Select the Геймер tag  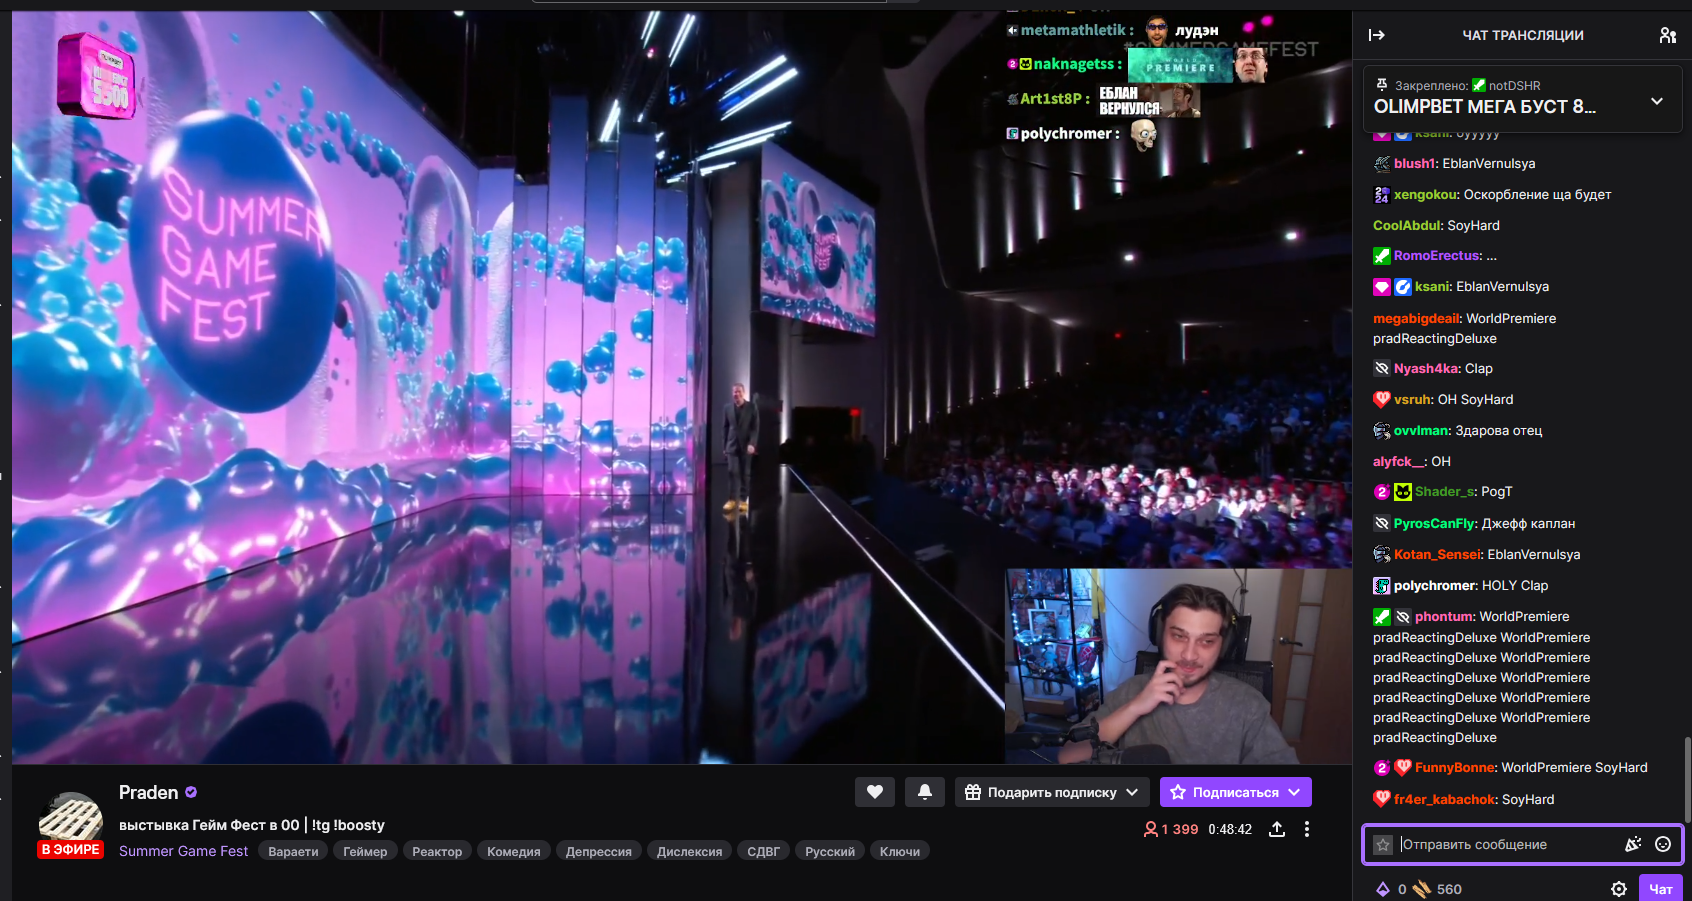pos(365,851)
